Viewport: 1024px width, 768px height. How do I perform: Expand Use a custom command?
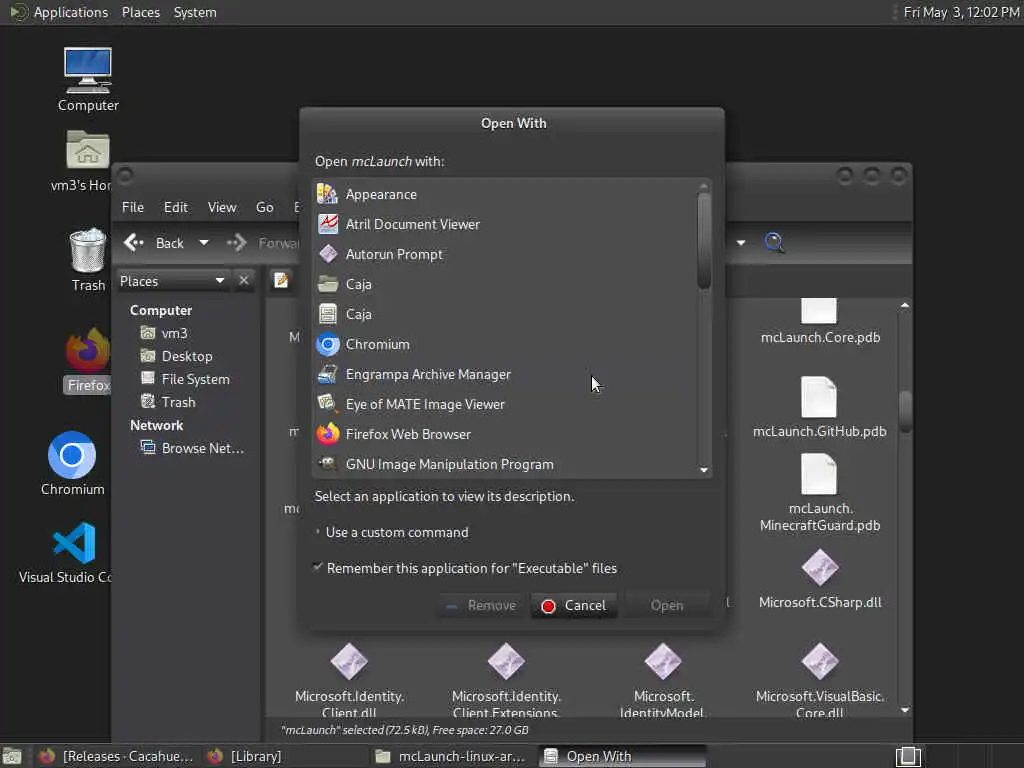click(x=392, y=532)
